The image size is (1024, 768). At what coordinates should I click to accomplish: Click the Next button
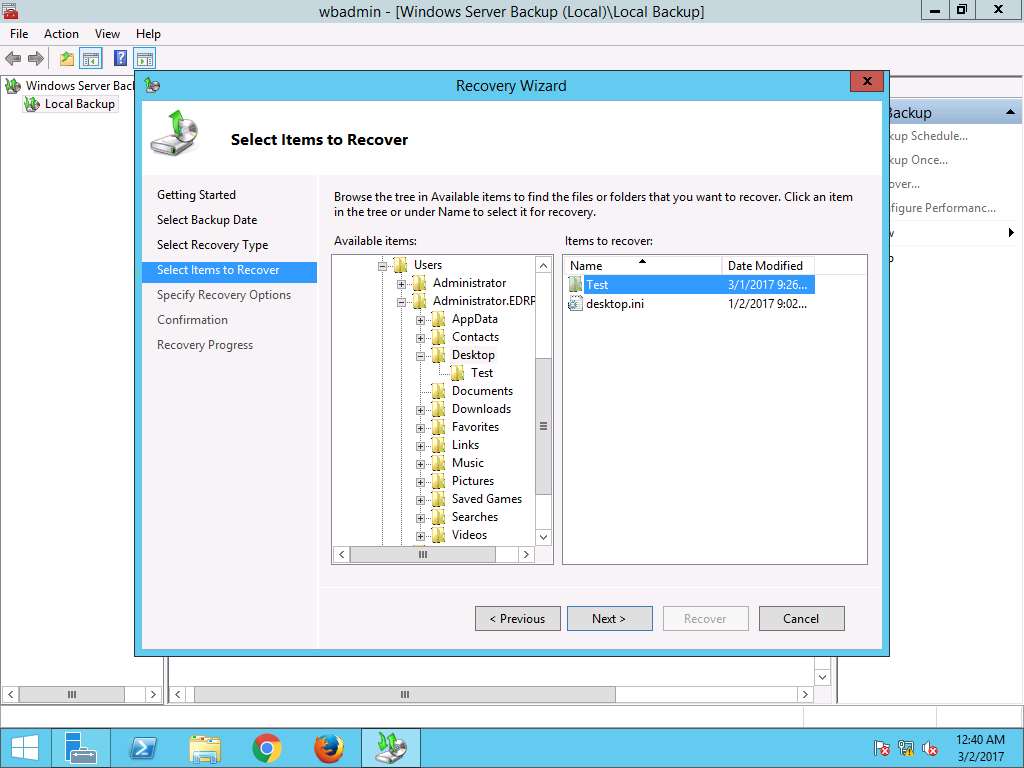(x=609, y=618)
